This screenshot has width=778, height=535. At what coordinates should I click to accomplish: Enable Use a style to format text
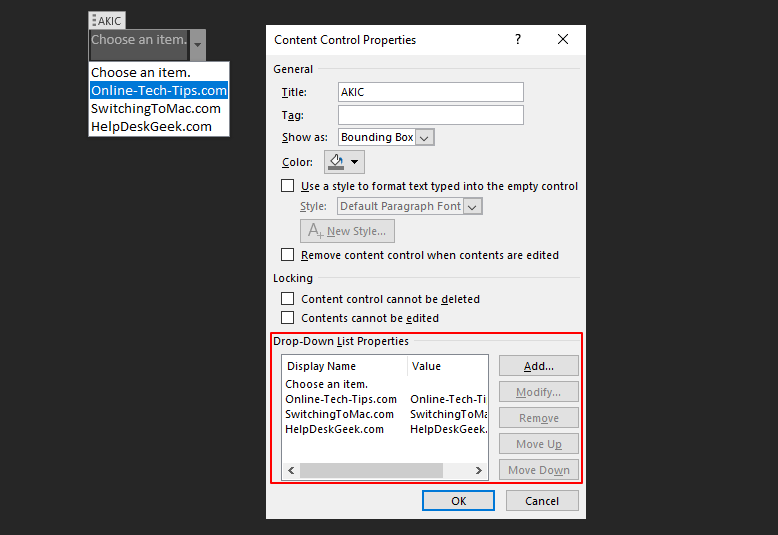(287, 186)
